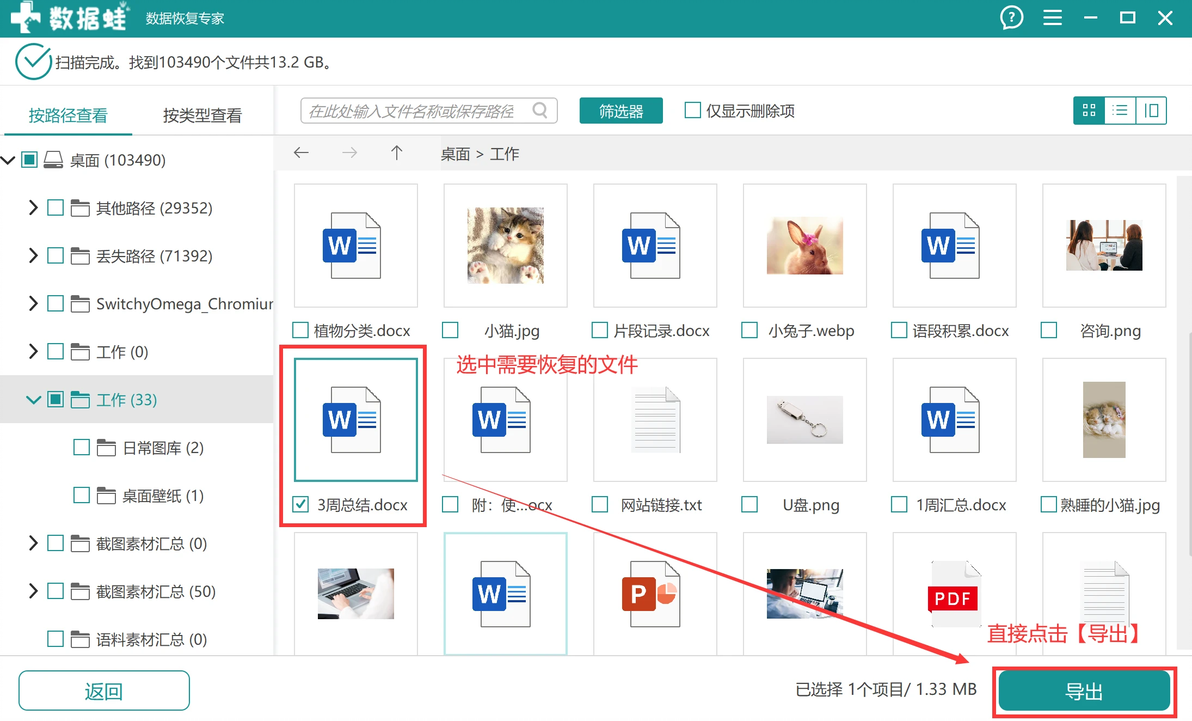The image size is (1192, 721).
Task: Check the 日常图库 folder checkbox
Action: 81,447
